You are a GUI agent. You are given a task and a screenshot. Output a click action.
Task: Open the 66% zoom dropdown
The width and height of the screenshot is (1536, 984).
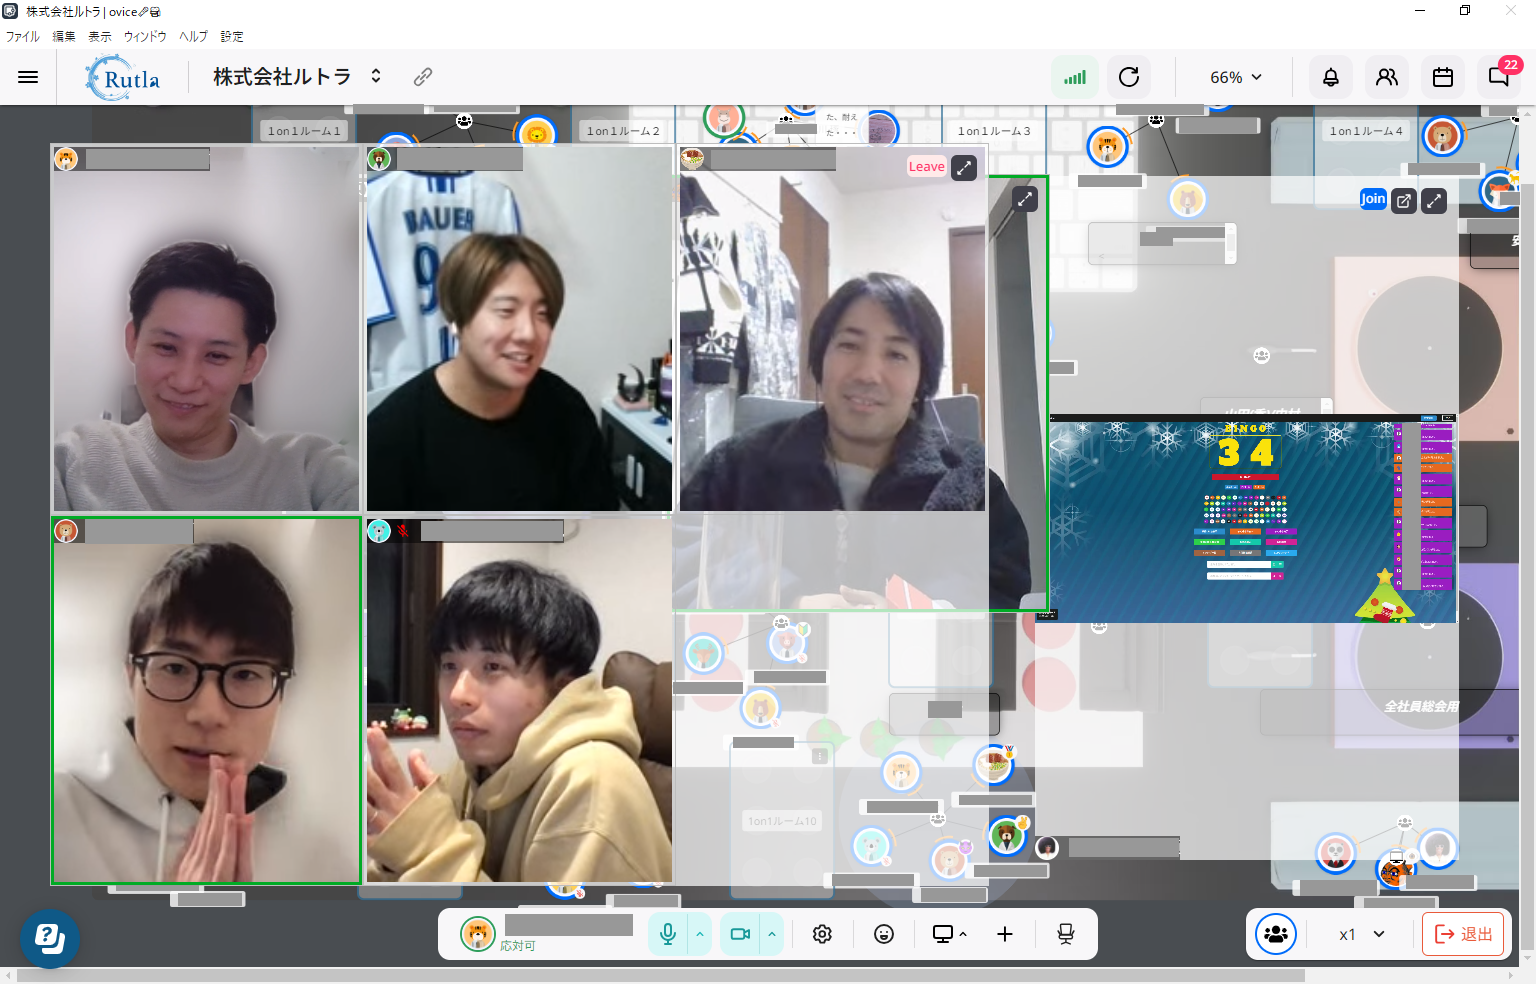click(1236, 77)
